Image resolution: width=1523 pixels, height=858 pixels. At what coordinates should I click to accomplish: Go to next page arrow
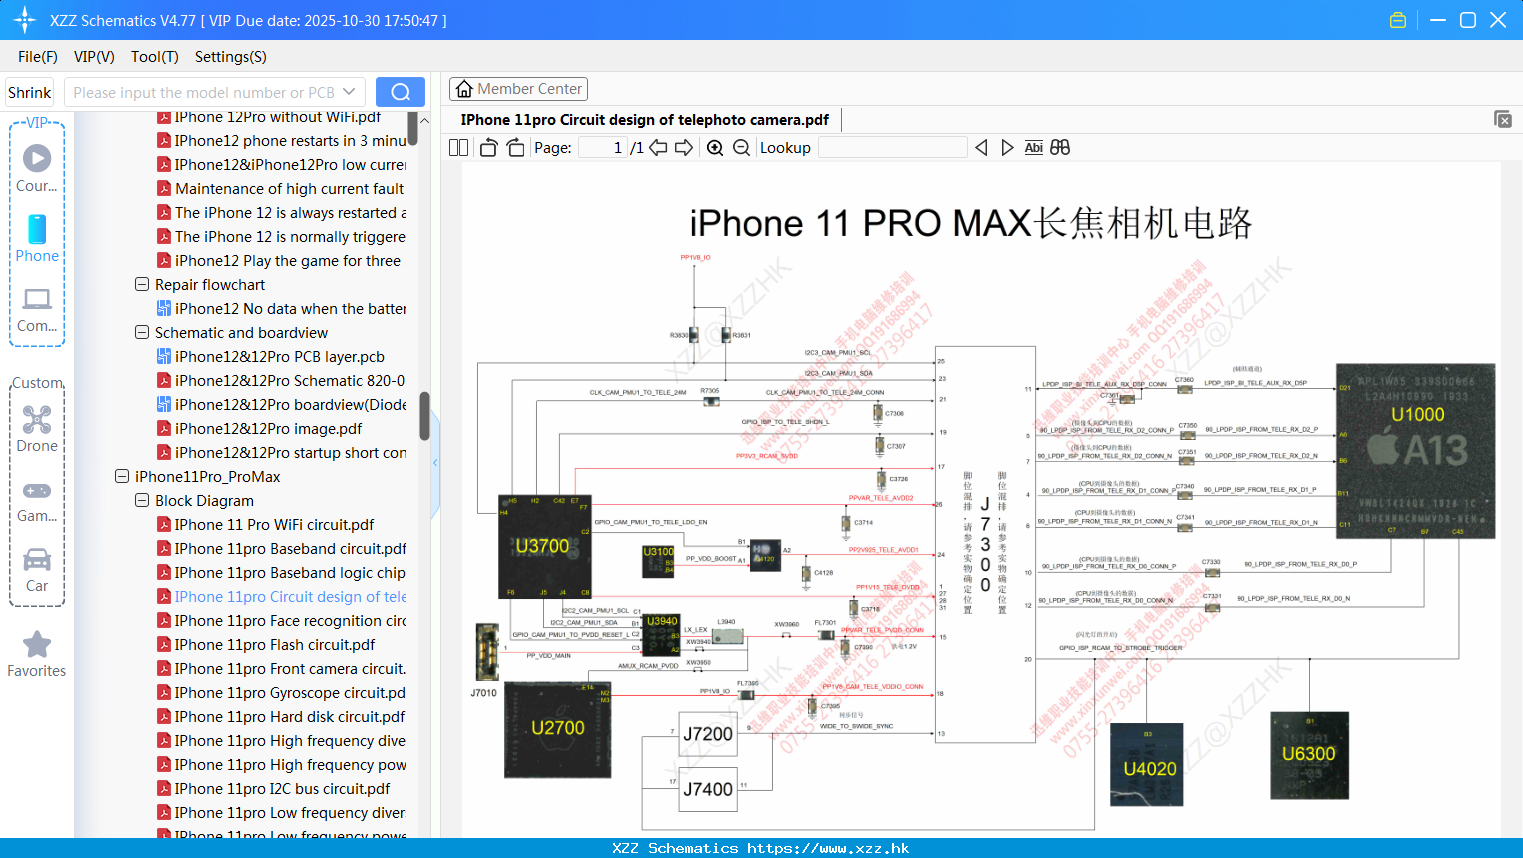click(684, 148)
